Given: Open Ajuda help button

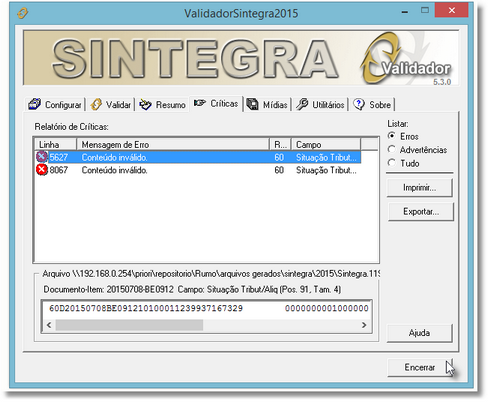Looking at the screenshot, I should click(x=419, y=333).
